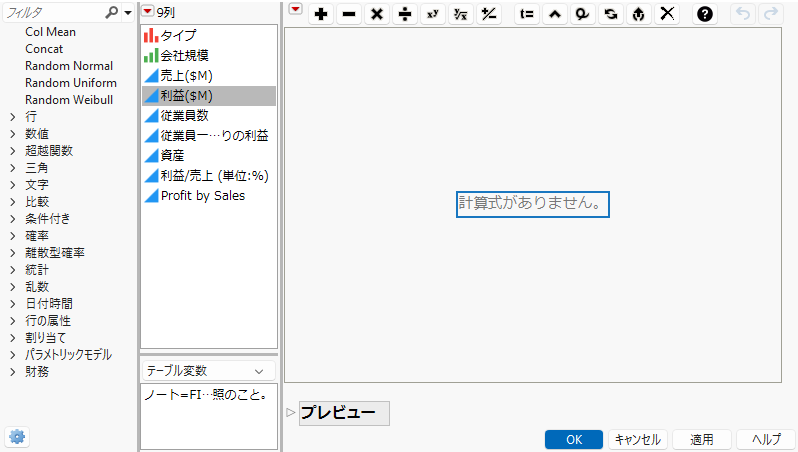
Task: Click the root operator button
Action: tap(461, 14)
